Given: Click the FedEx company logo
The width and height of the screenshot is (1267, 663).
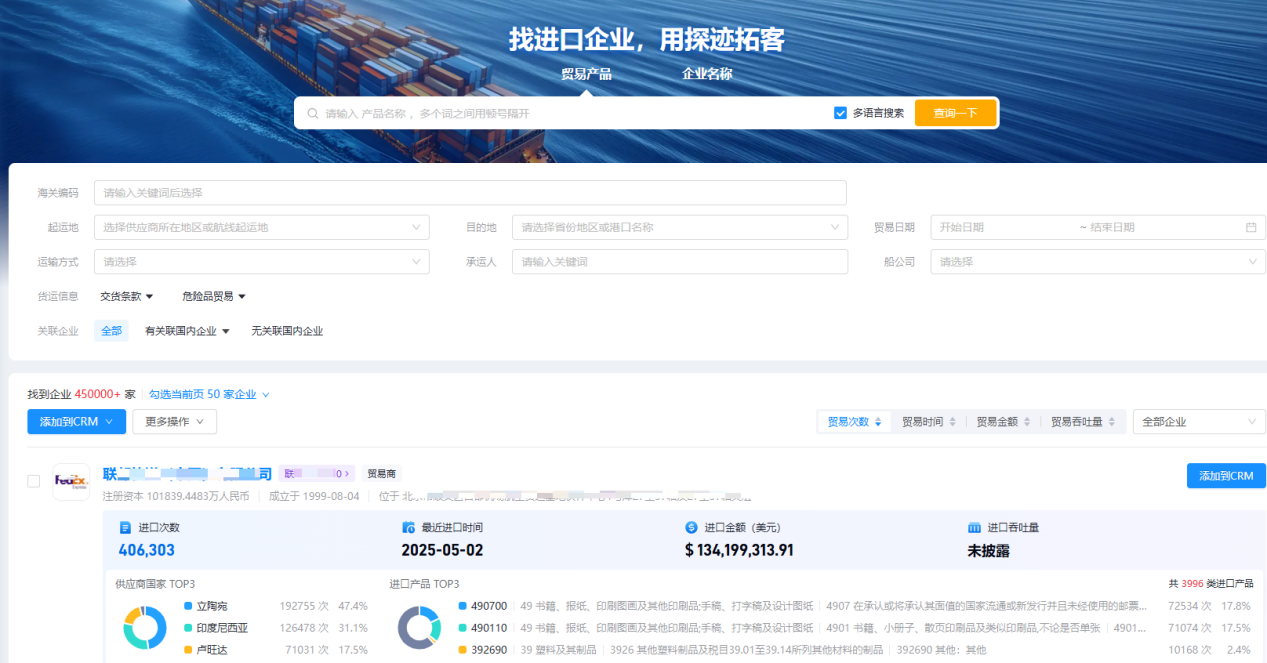Looking at the screenshot, I should pyautogui.click(x=71, y=481).
